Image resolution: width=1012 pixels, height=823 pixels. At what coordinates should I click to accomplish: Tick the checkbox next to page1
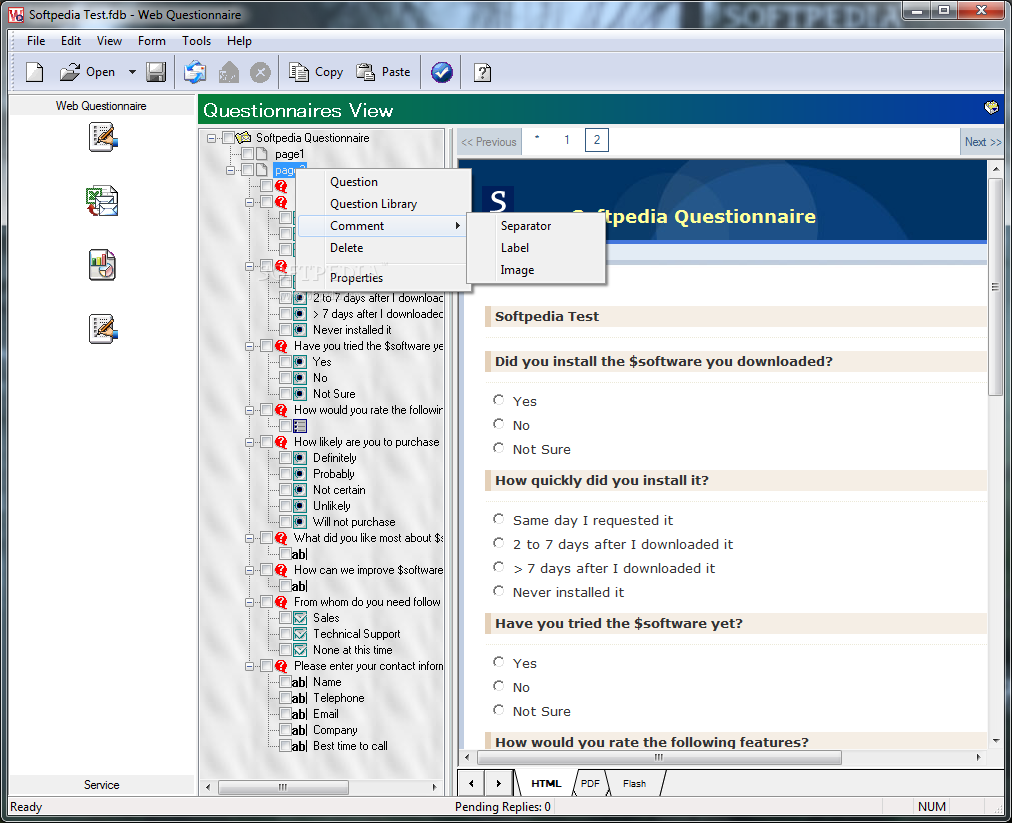coord(247,154)
